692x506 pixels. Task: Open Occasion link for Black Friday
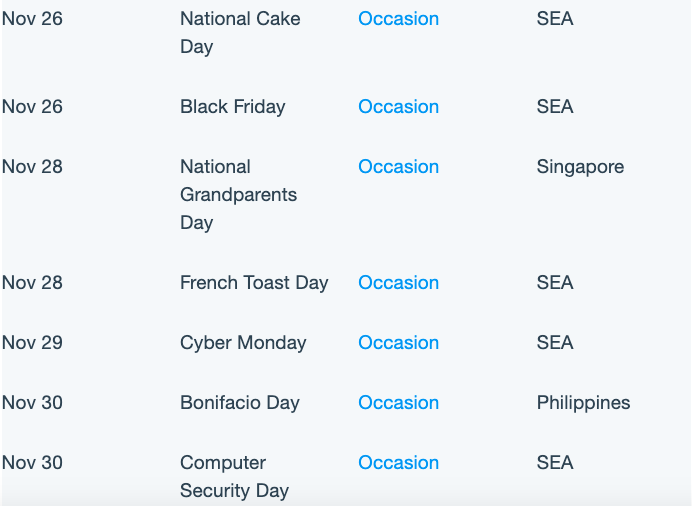(x=398, y=106)
